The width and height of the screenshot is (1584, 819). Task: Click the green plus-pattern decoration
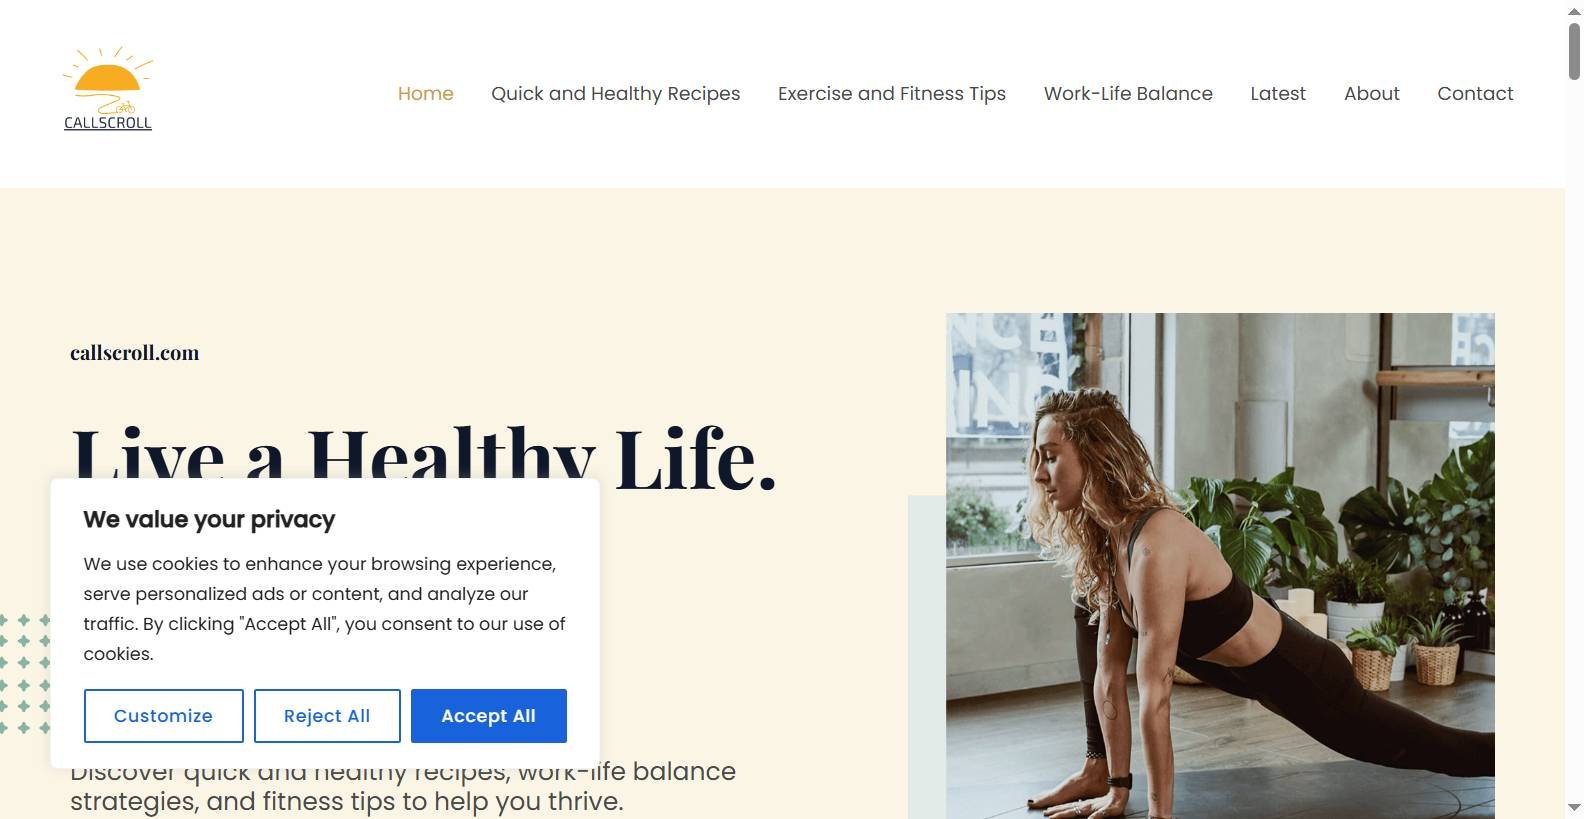coord(25,673)
